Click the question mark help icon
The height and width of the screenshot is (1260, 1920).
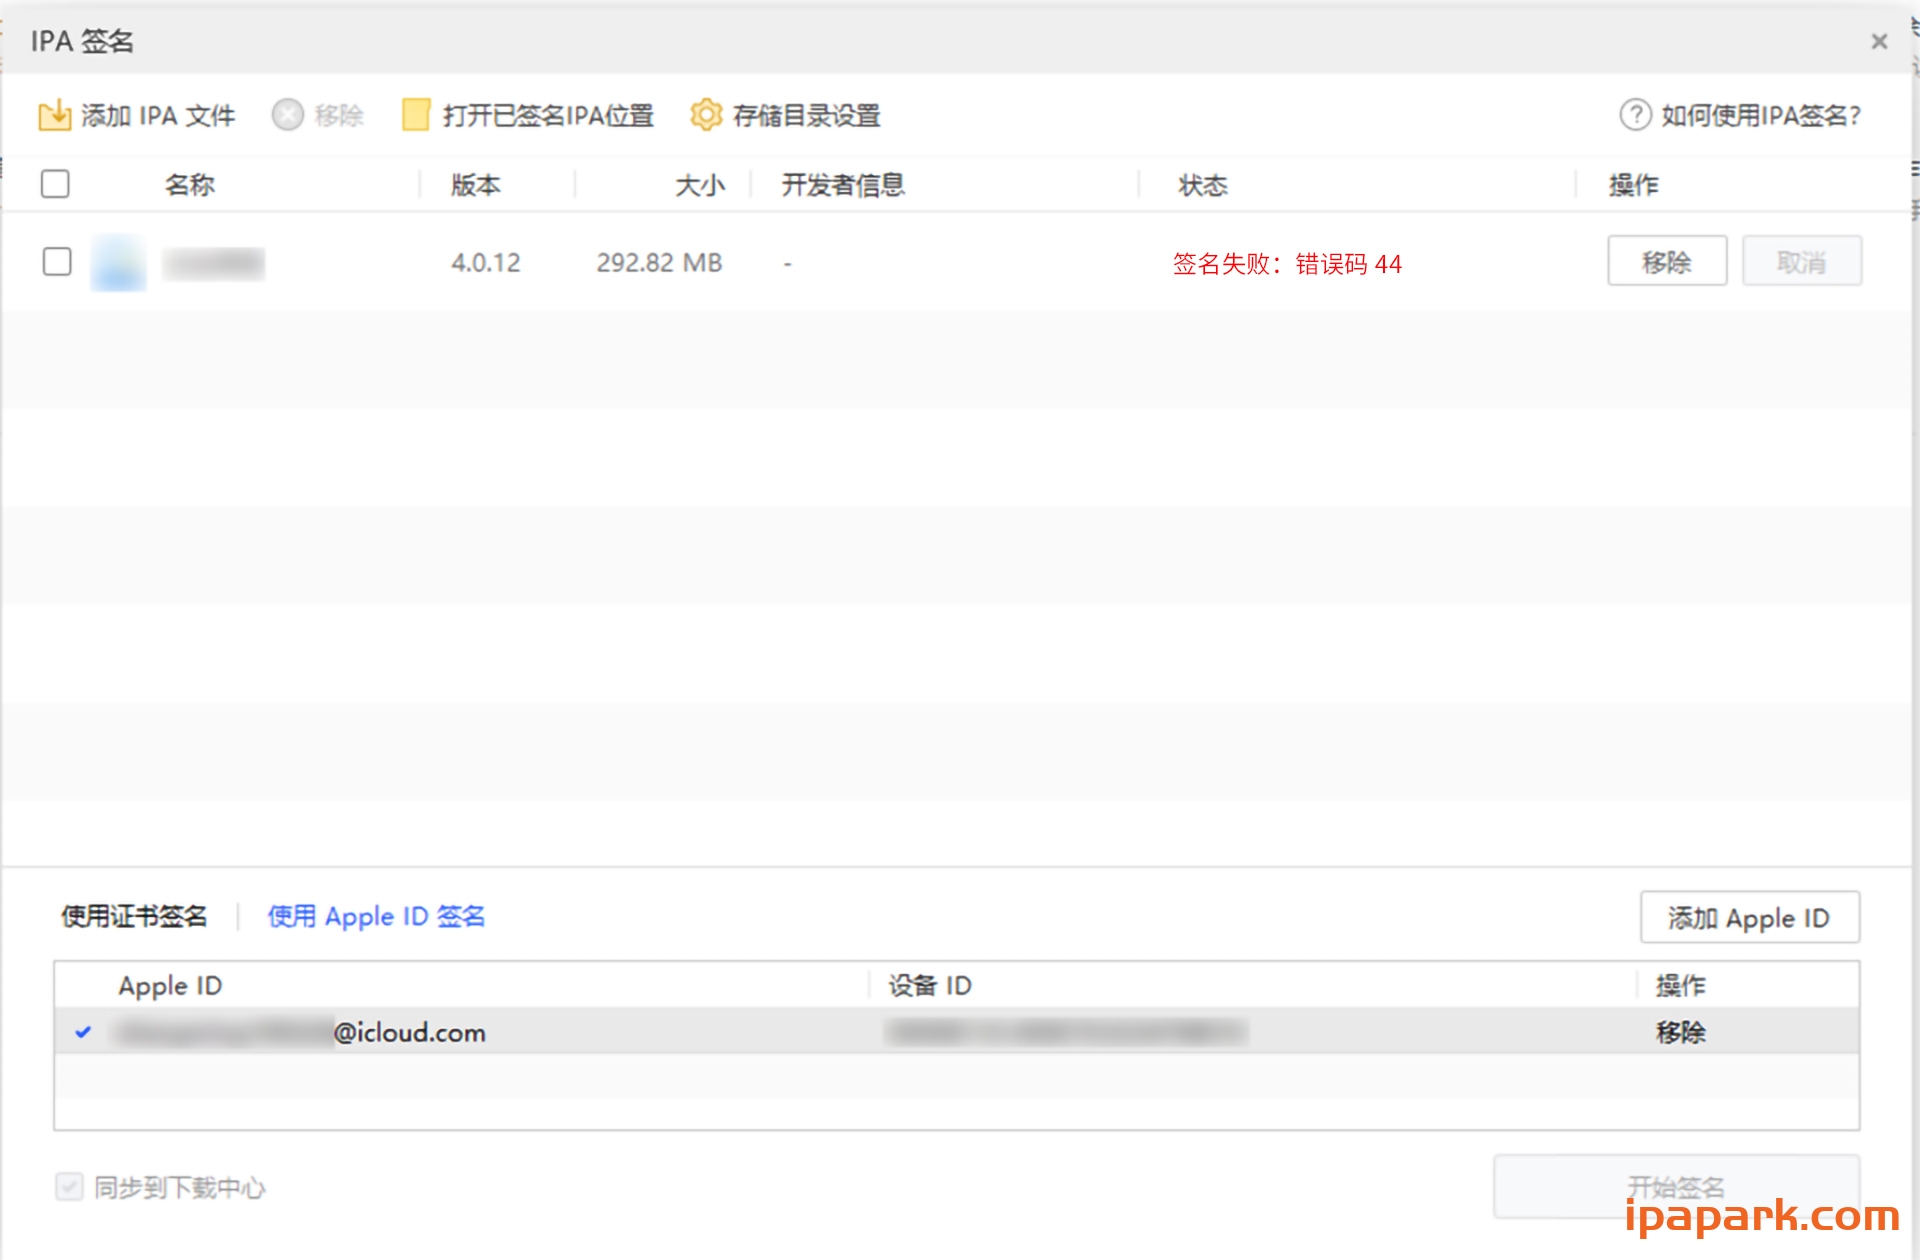1634,115
